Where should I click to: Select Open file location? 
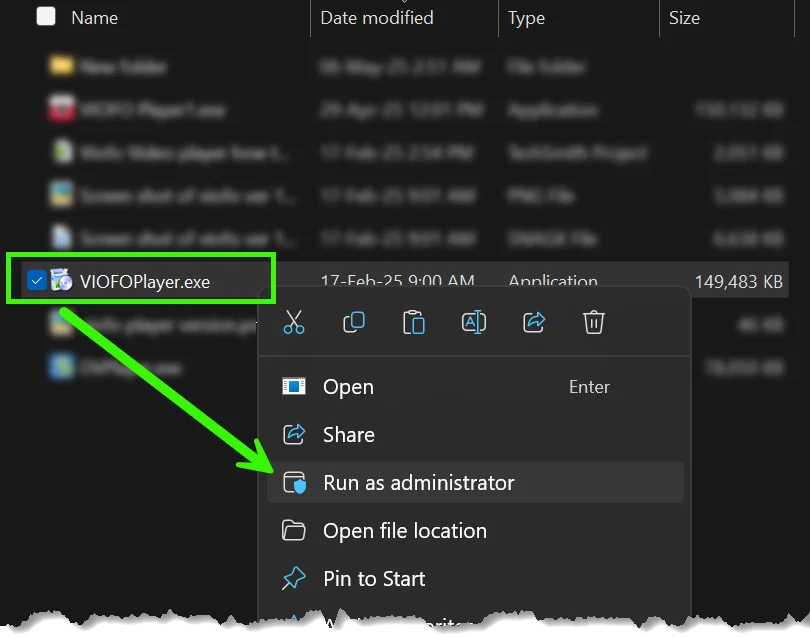[x=475, y=531]
